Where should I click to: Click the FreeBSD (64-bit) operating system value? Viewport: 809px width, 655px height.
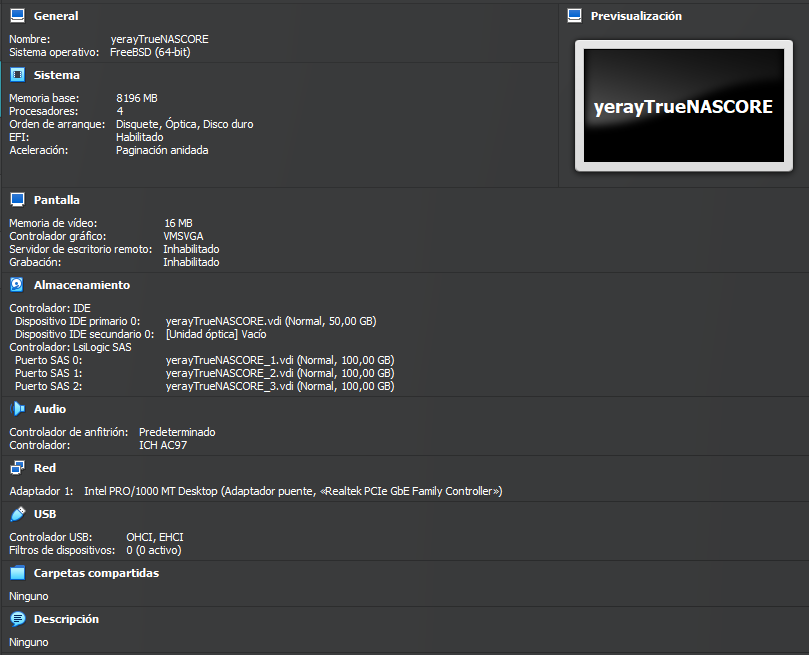(150, 52)
